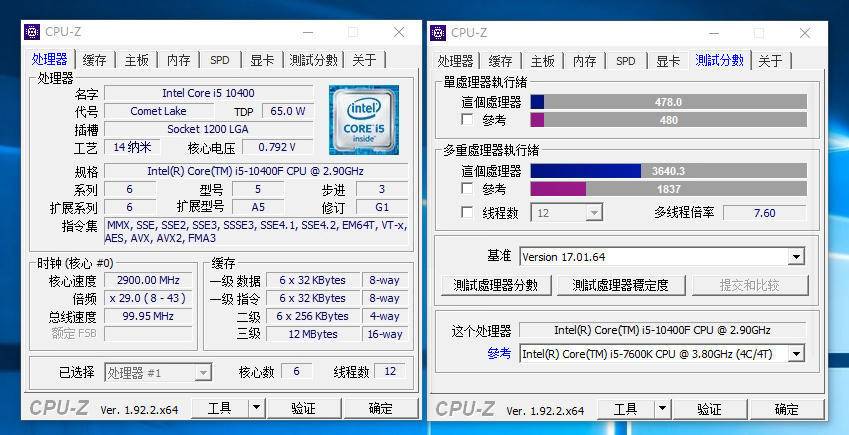This screenshot has height=435, width=849.
Task: Click the multi-thread reference 1837 bar
Action: (x=669, y=189)
